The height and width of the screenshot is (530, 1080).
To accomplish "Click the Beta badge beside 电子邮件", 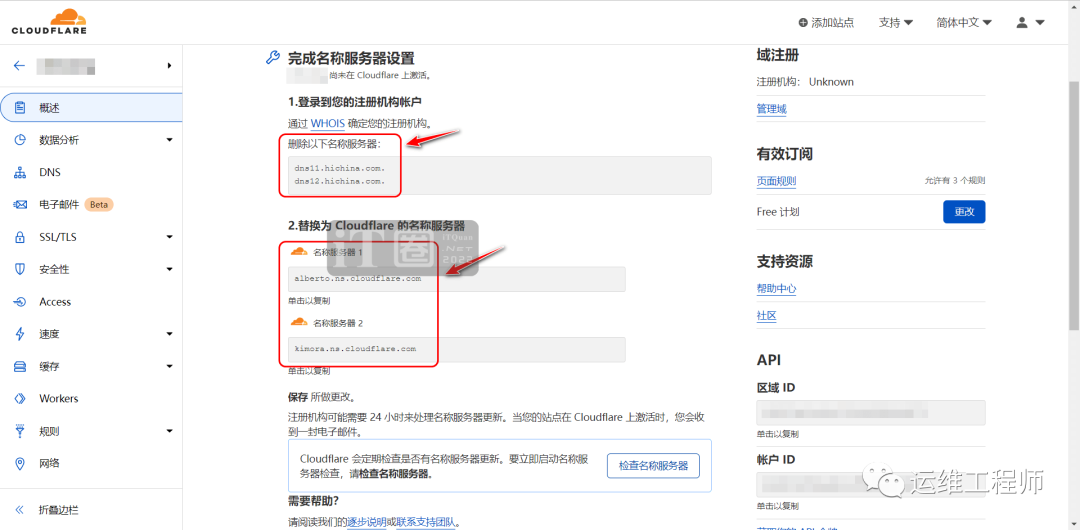I will pyautogui.click(x=99, y=205).
